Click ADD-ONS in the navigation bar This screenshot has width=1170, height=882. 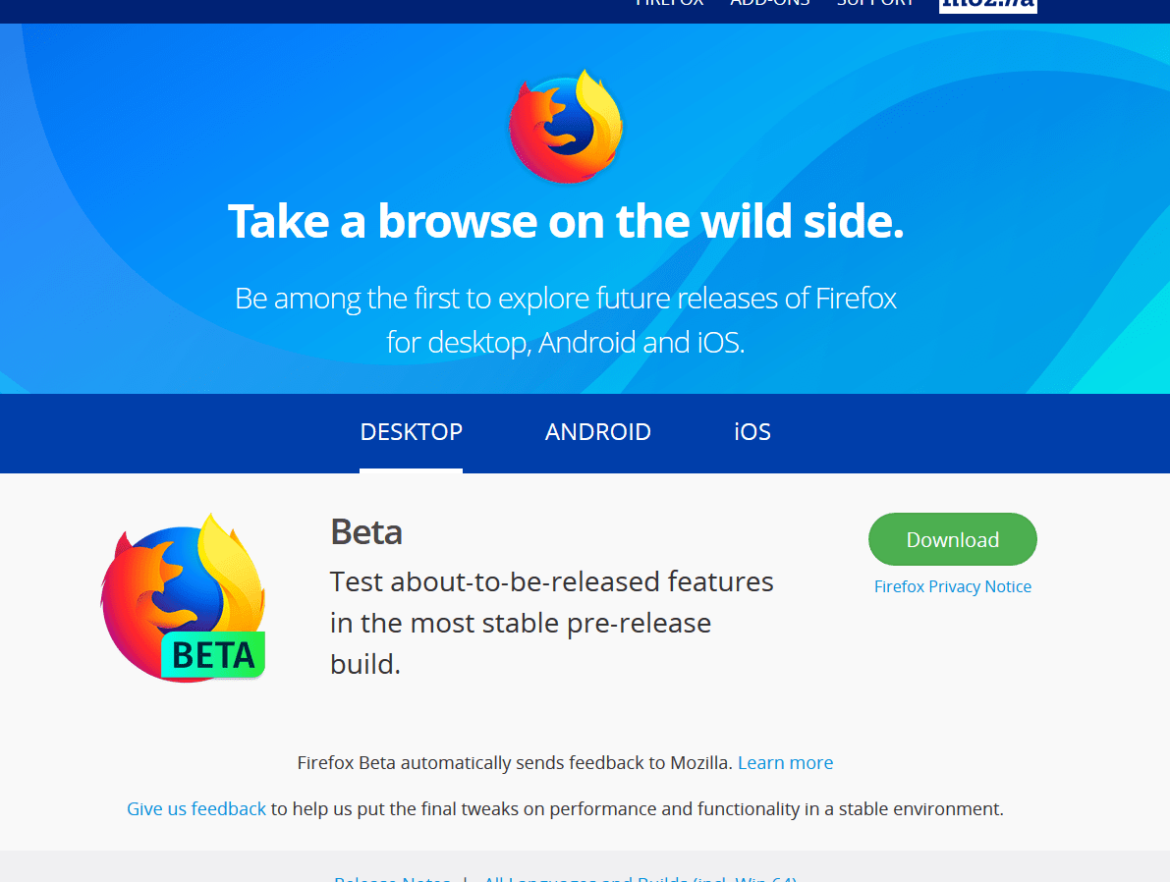coord(770,4)
